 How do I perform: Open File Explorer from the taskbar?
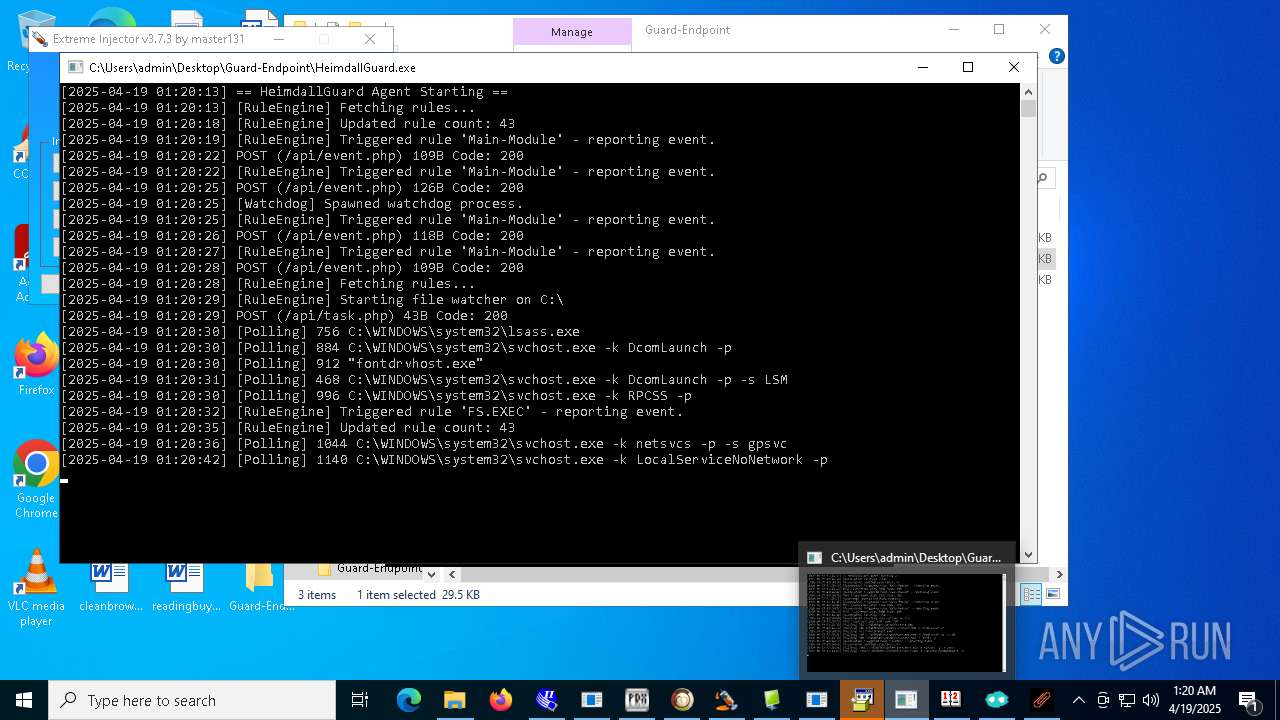click(454, 700)
